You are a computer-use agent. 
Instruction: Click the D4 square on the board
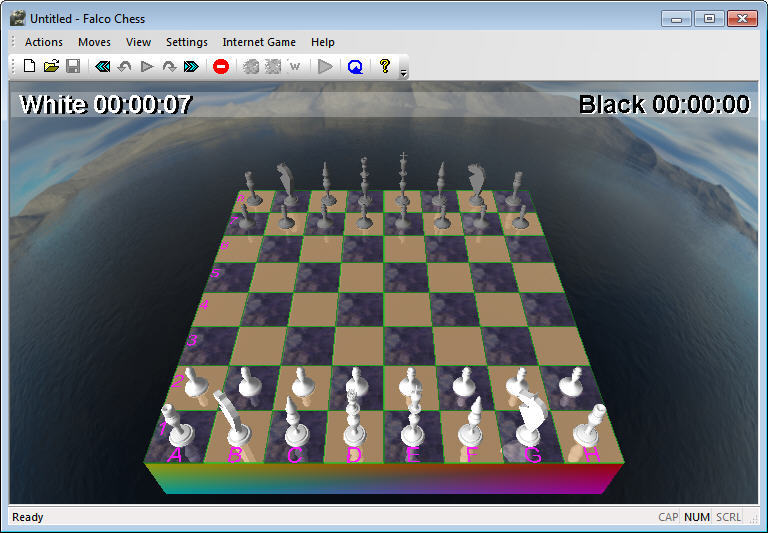tap(360, 310)
